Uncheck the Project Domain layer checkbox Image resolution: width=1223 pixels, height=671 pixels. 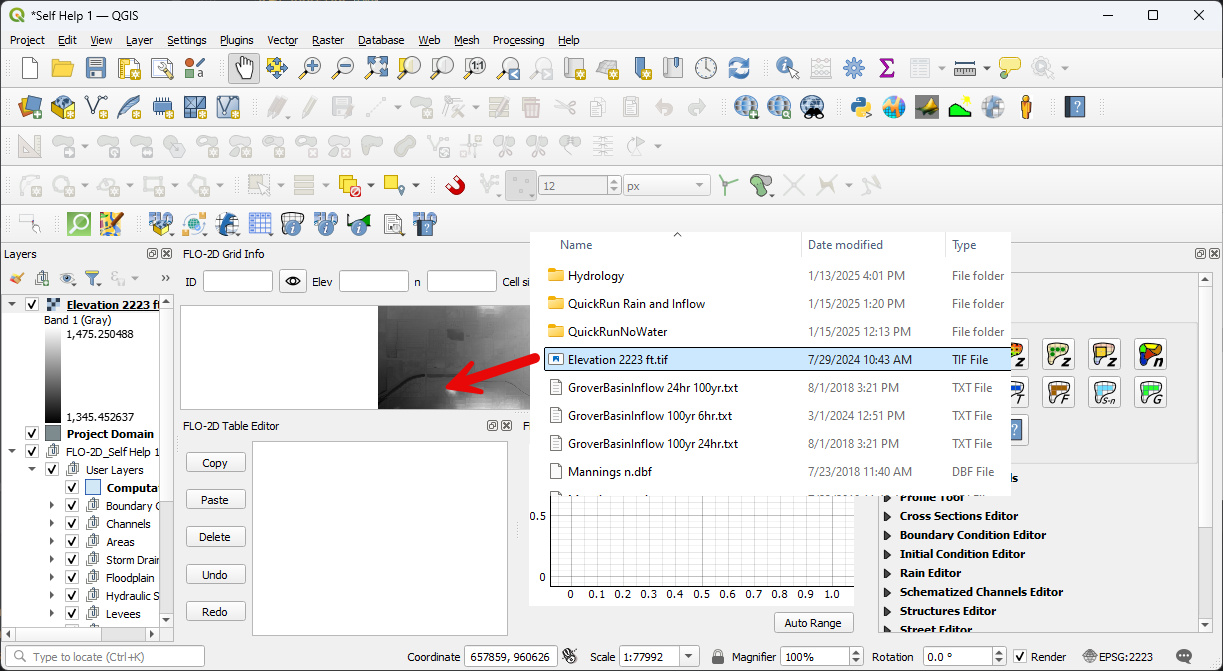(32, 434)
